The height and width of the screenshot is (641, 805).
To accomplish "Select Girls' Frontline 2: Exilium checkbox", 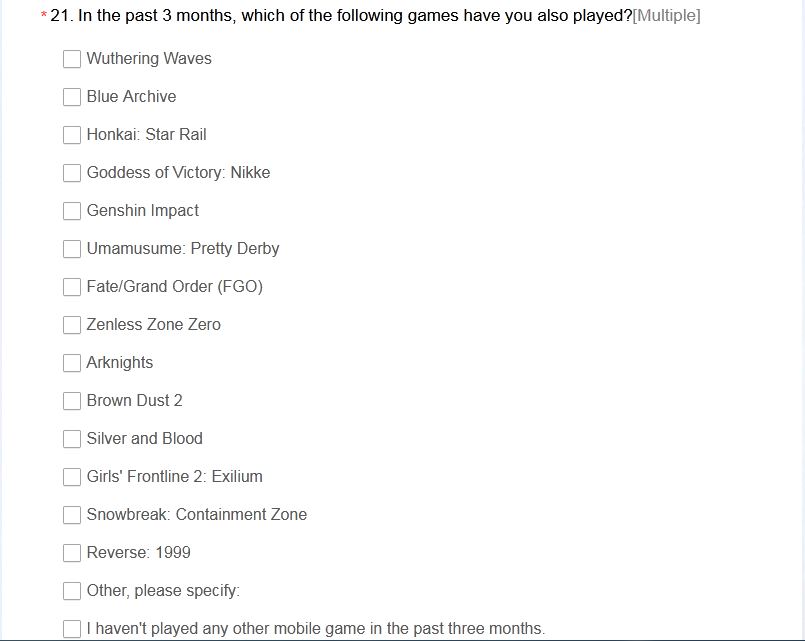I will (x=72, y=477).
